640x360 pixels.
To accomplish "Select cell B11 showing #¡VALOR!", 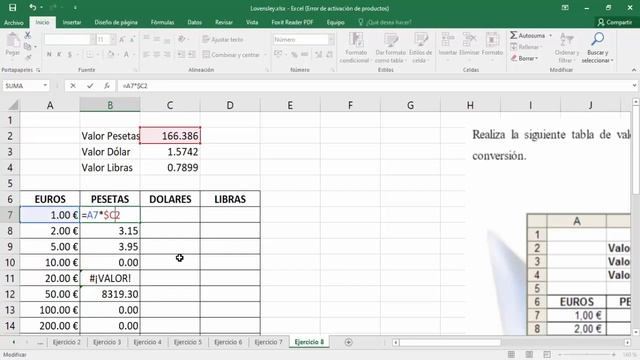I will pyautogui.click(x=110, y=278).
